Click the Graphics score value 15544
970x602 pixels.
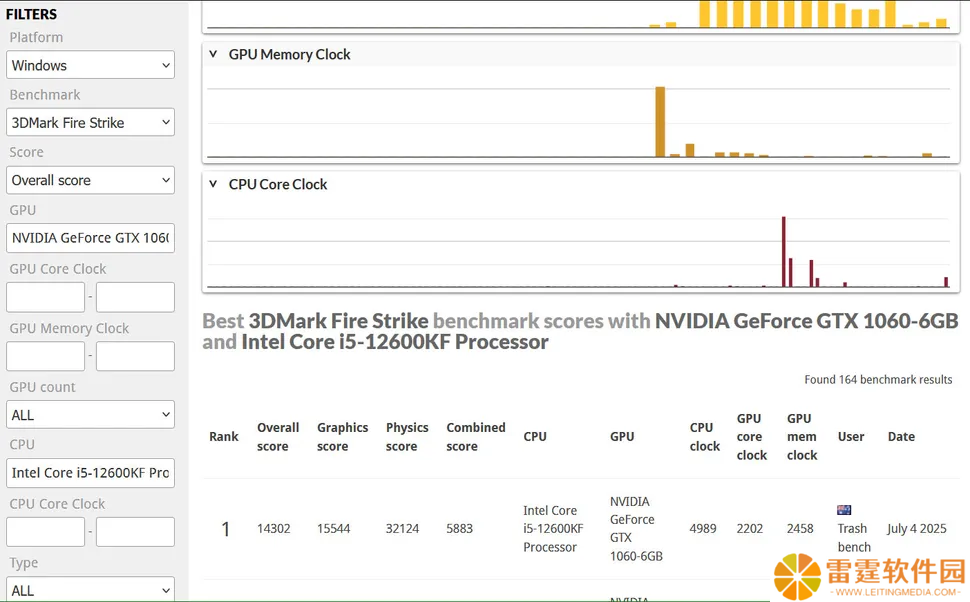pos(333,528)
